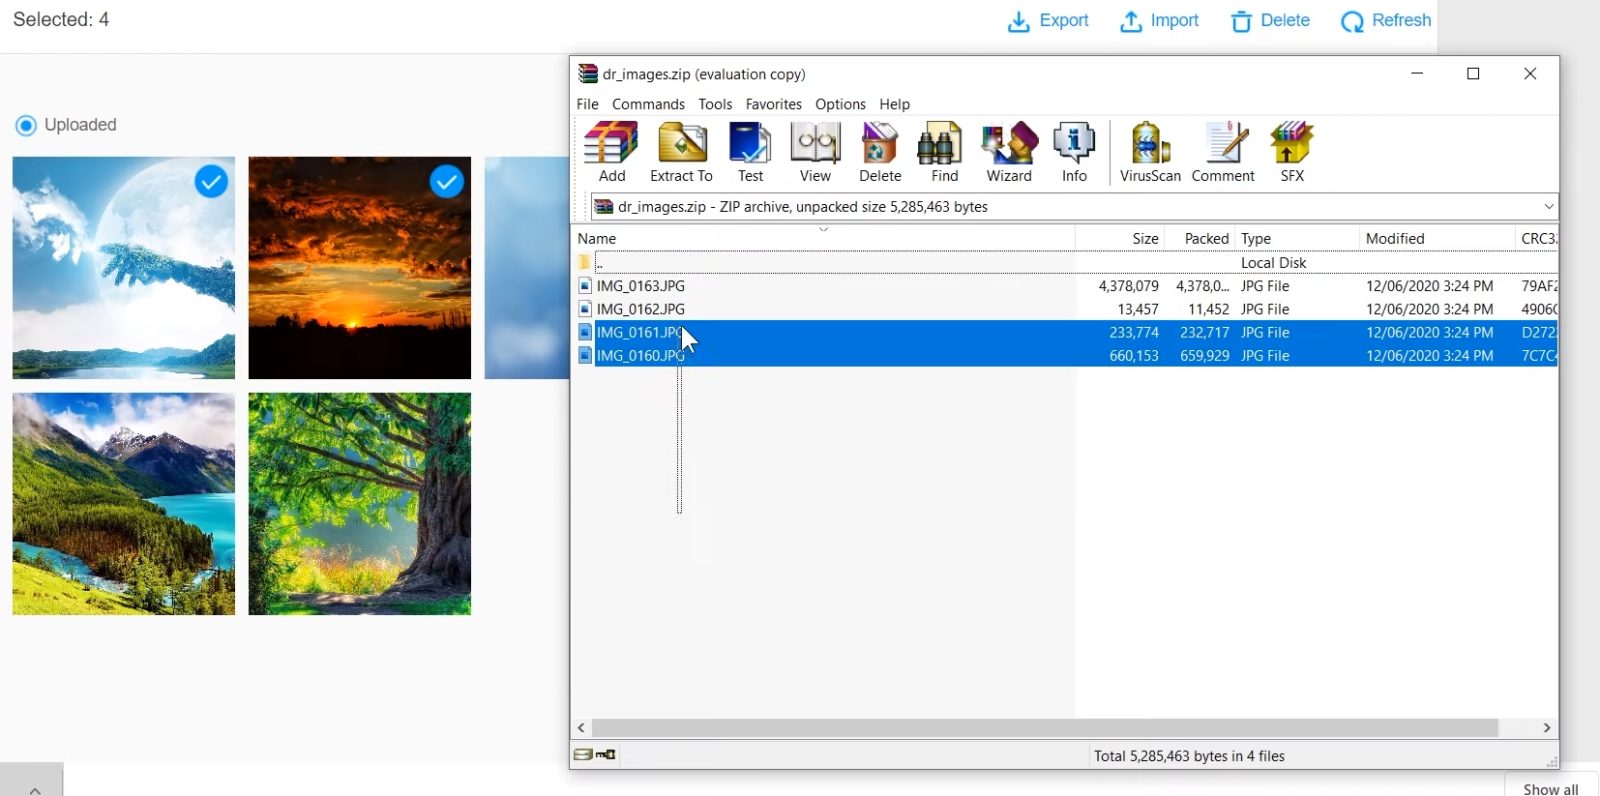Add a Comment to the archive
The image size is (1600, 796).
pos(1223,152)
